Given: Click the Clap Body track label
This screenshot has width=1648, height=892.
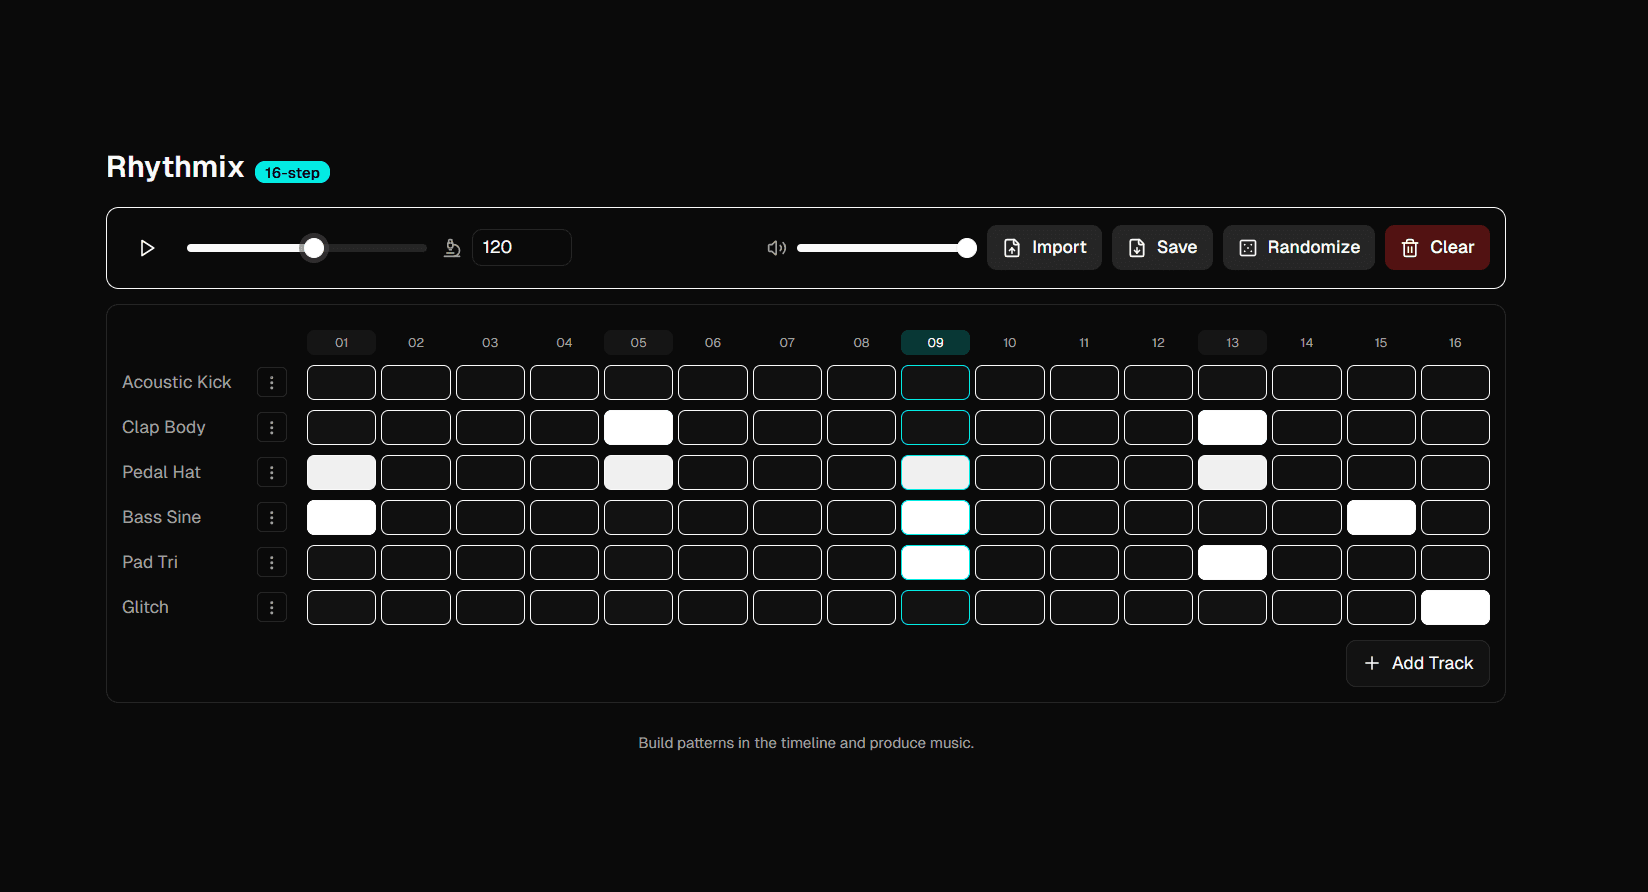Looking at the screenshot, I should click(x=163, y=427).
